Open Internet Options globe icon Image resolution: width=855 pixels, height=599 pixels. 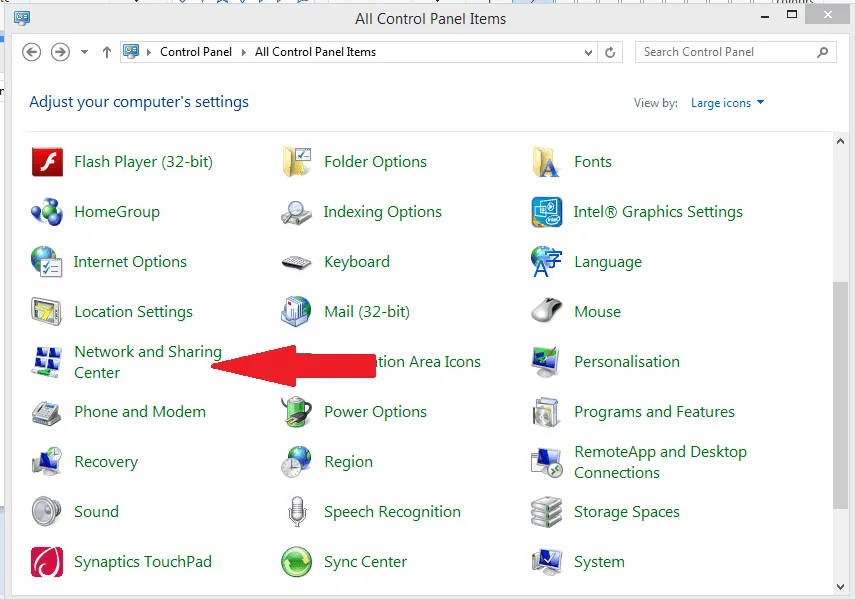pyautogui.click(x=46, y=262)
